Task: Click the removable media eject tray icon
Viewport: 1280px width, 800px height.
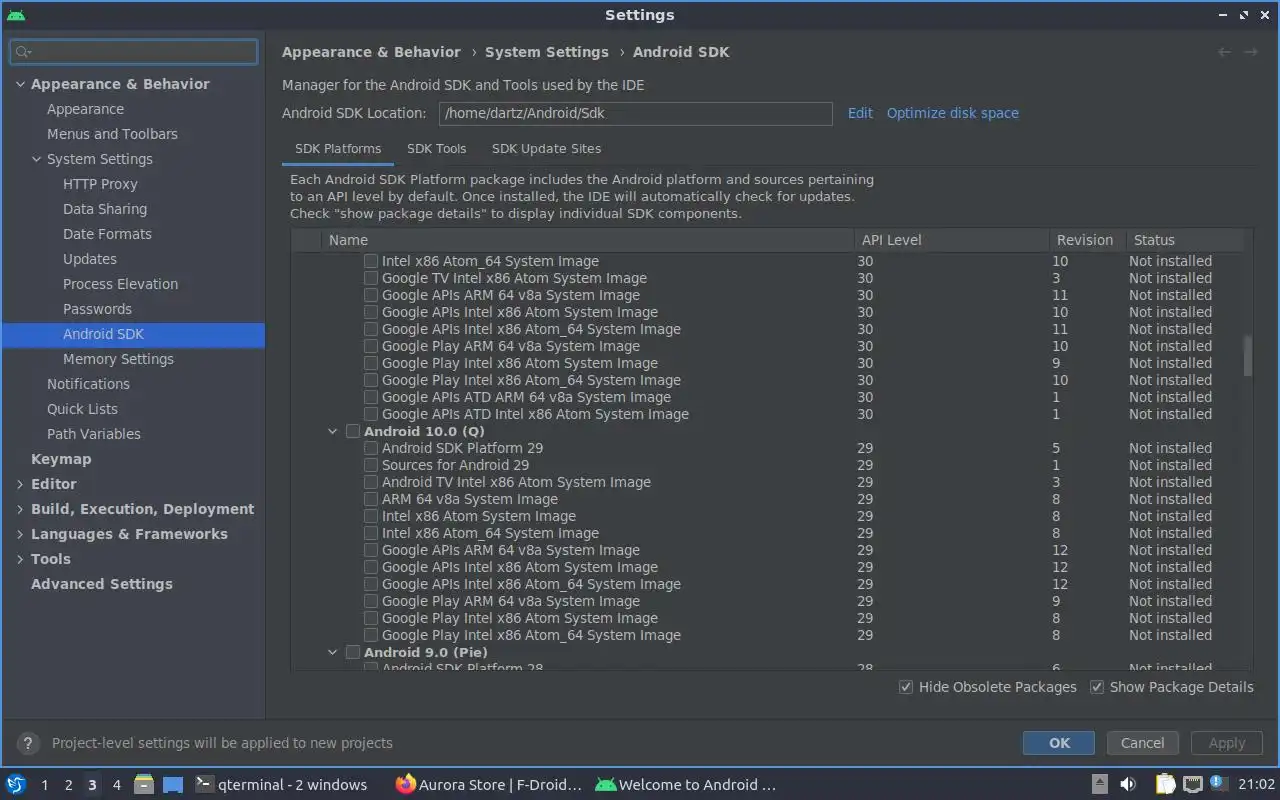Action: pos(1099,784)
